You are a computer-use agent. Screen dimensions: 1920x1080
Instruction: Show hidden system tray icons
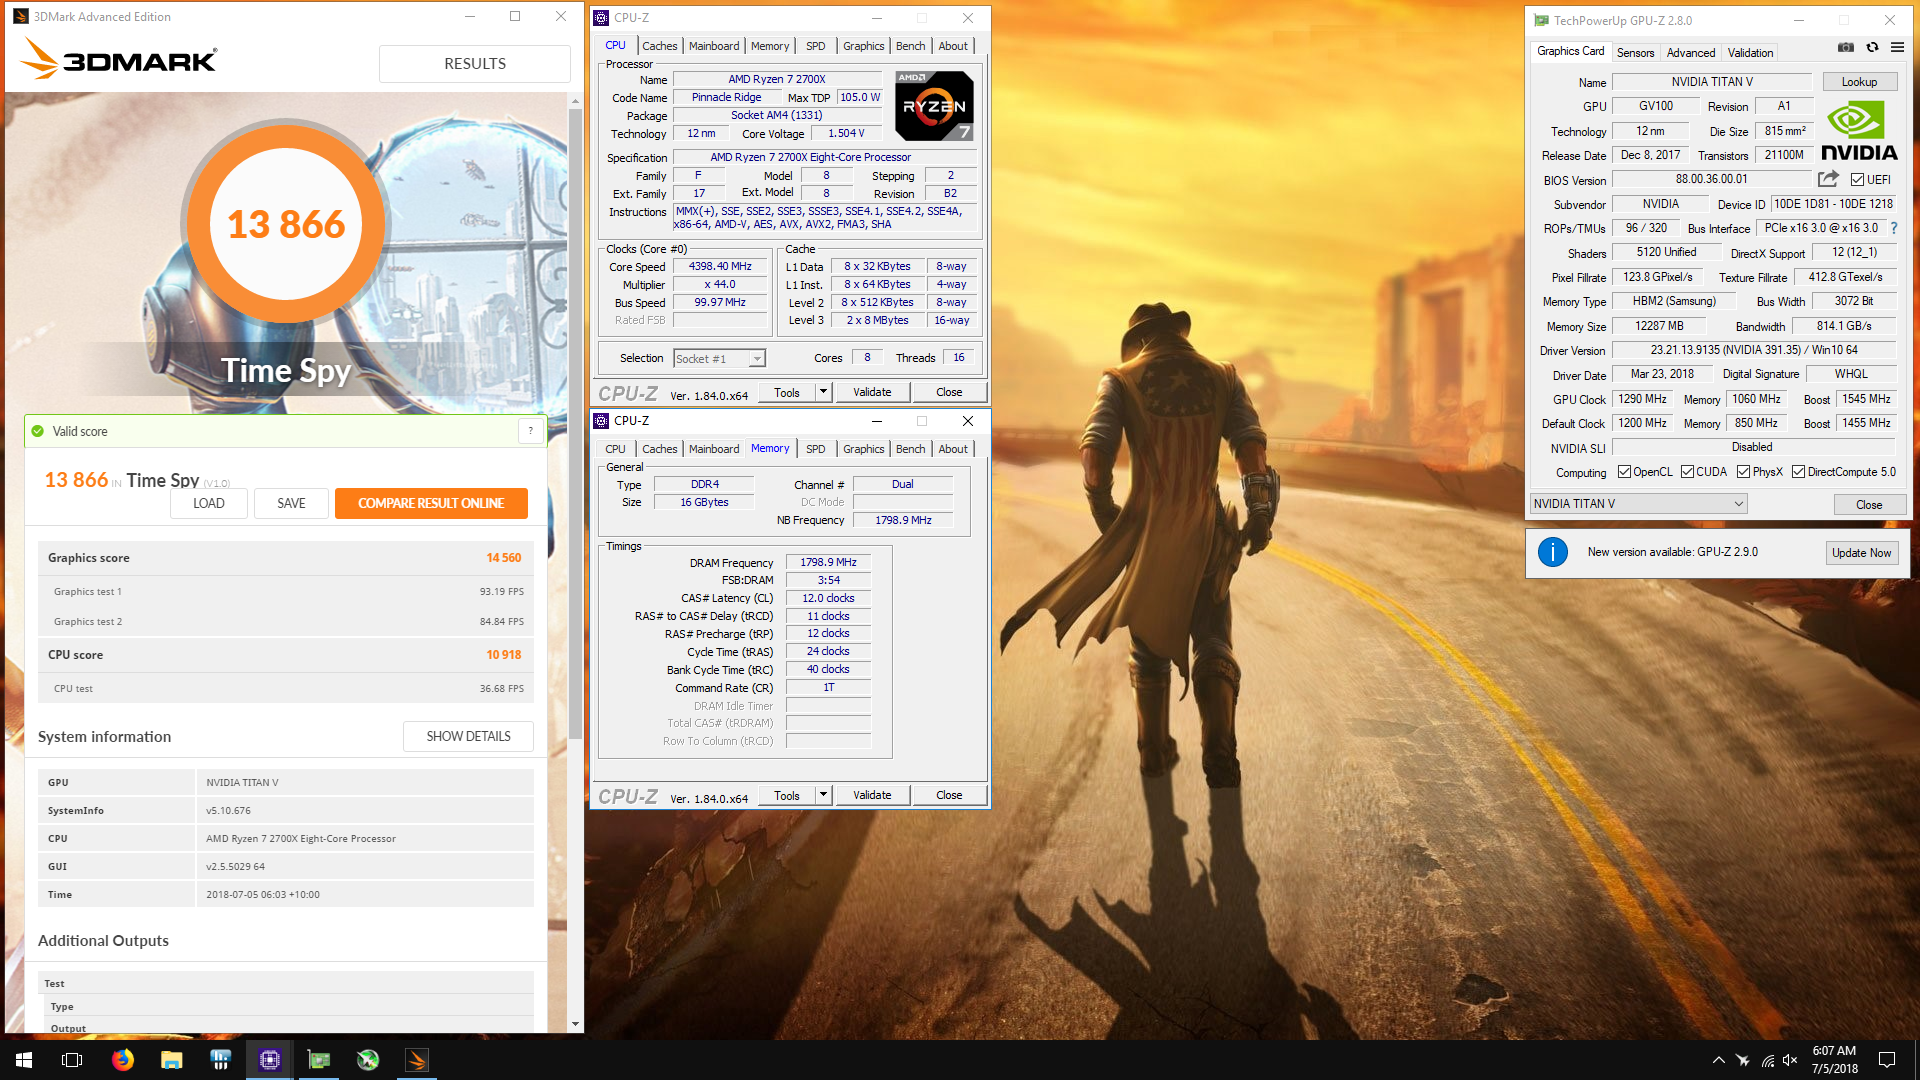(x=1718, y=1060)
